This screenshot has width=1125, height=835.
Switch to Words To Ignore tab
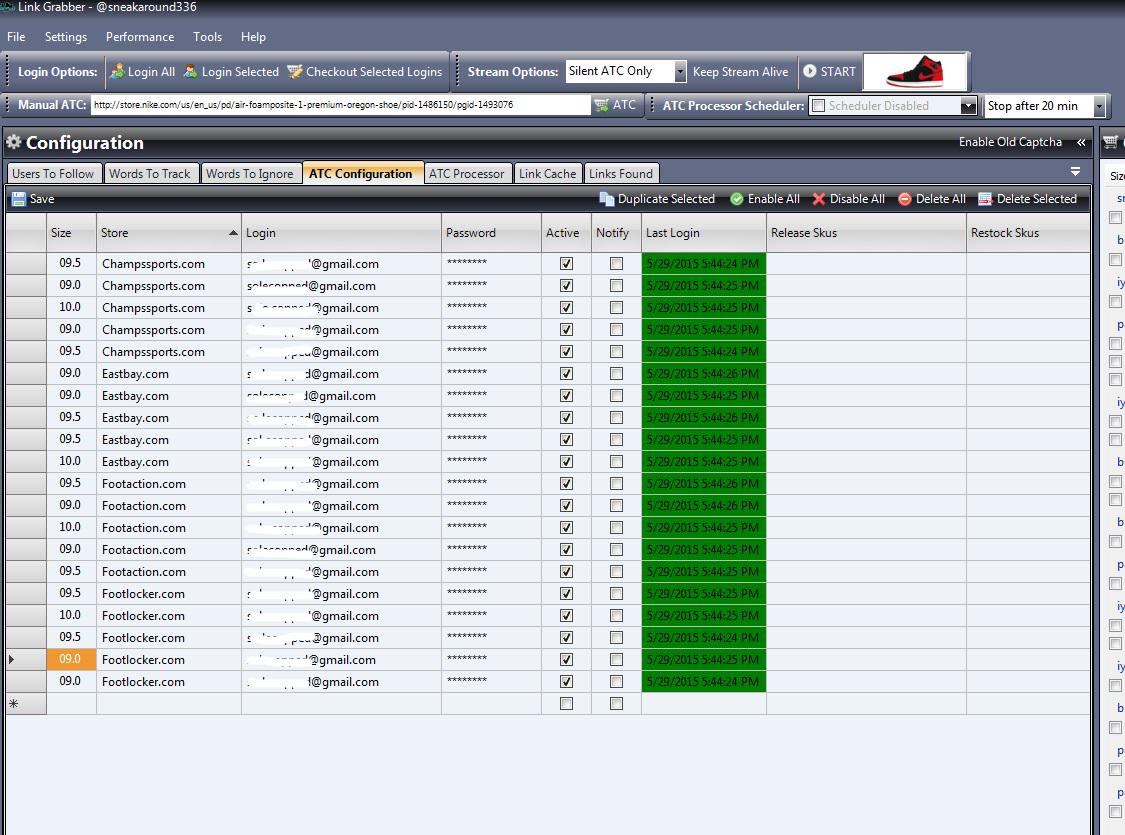[250, 174]
